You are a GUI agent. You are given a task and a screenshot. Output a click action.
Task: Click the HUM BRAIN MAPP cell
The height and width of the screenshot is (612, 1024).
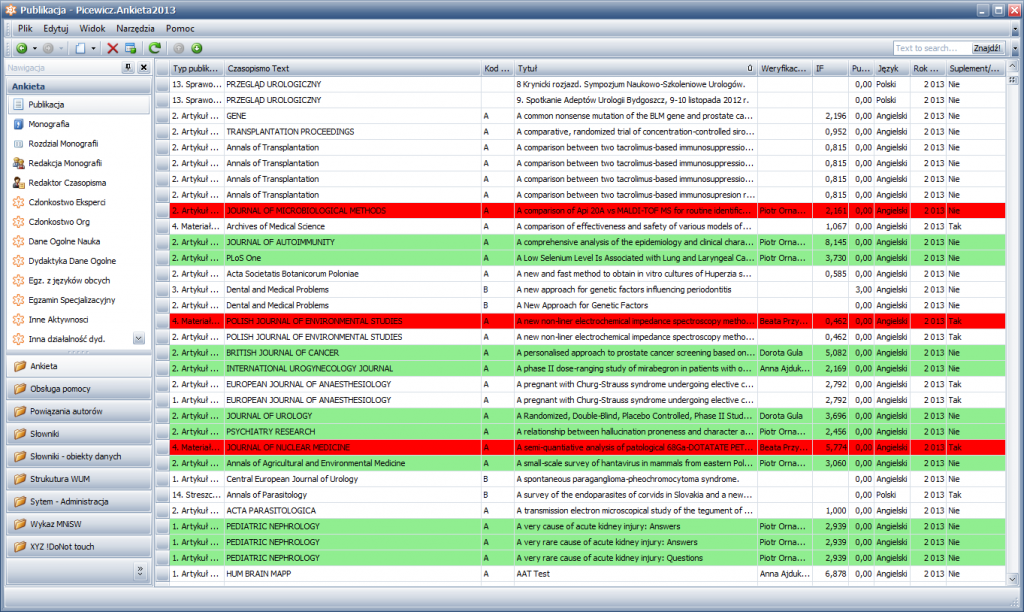point(351,574)
